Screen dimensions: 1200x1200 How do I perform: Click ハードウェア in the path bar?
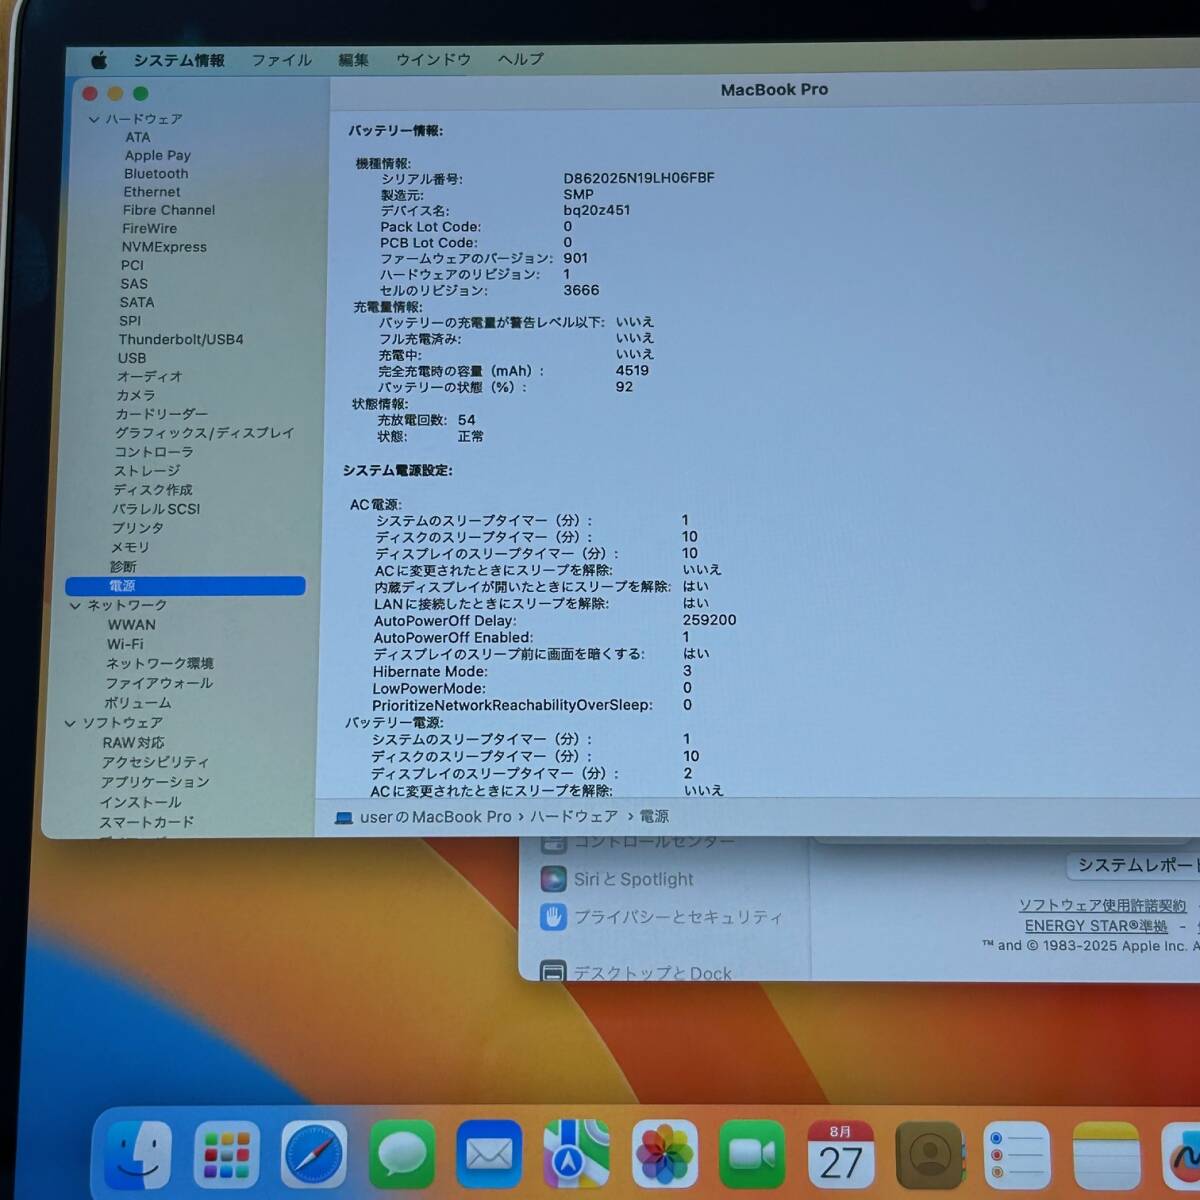click(573, 817)
